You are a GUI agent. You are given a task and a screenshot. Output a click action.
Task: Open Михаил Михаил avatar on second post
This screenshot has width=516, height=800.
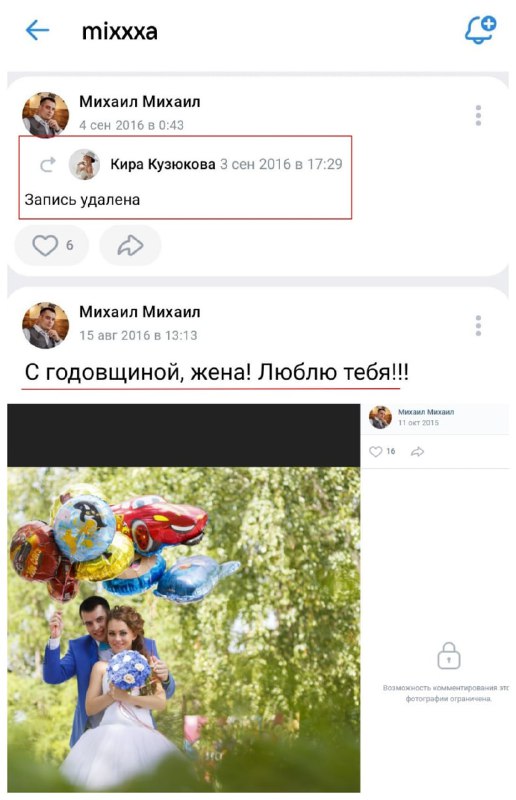click(x=45, y=325)
